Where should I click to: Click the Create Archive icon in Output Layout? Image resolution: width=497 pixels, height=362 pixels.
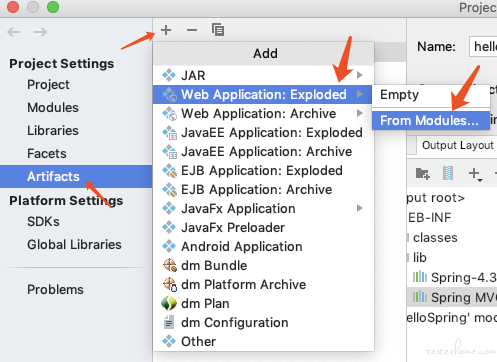pos(448,173)
